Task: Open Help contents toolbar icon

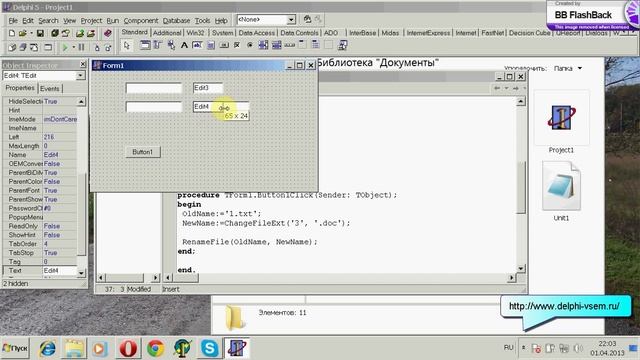Action: click(107, 33)
